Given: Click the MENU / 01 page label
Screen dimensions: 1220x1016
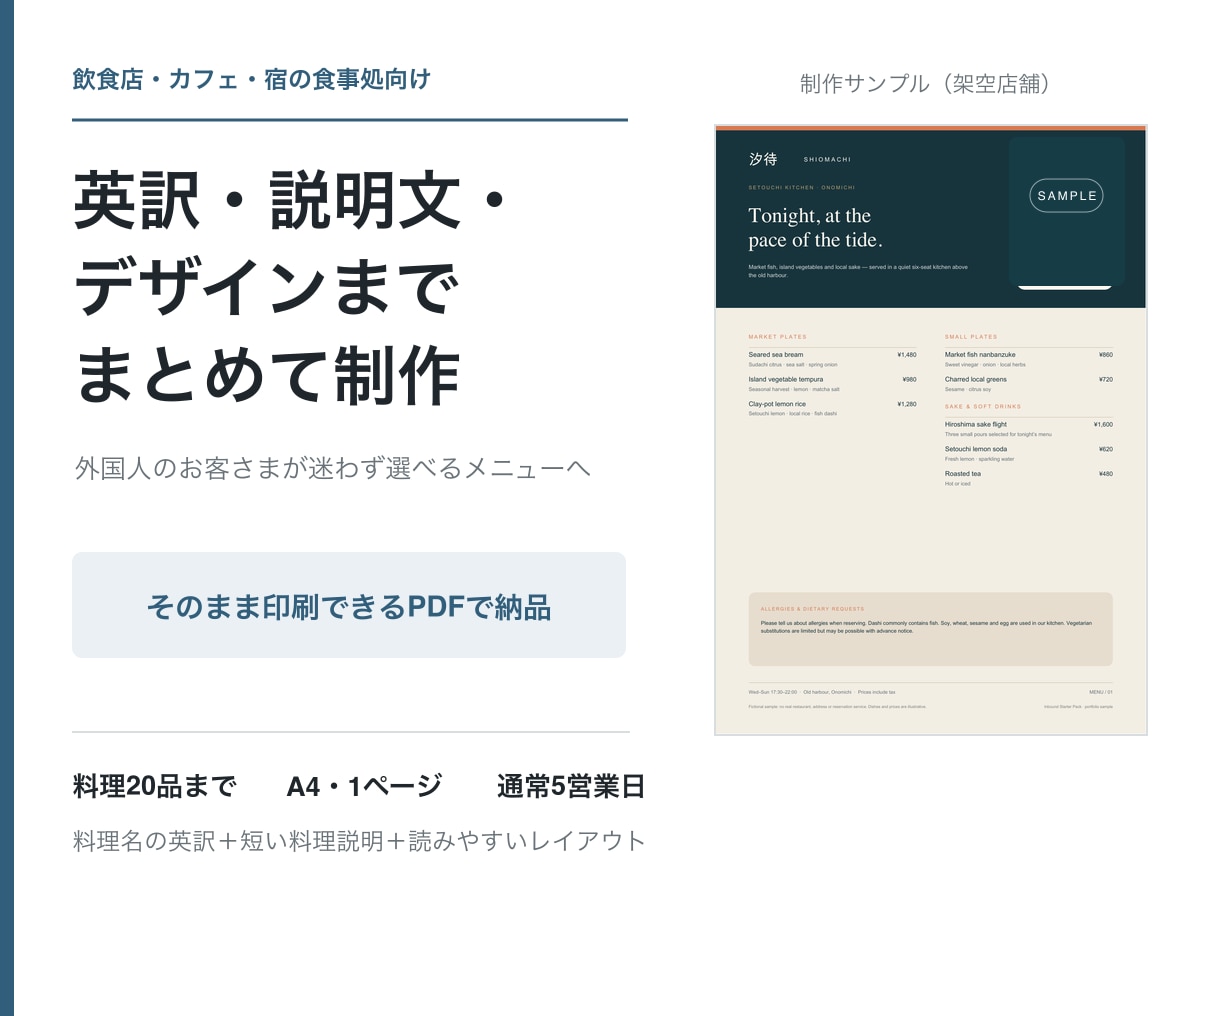Looking at the screenshot, I should [x=1101, y=692].
